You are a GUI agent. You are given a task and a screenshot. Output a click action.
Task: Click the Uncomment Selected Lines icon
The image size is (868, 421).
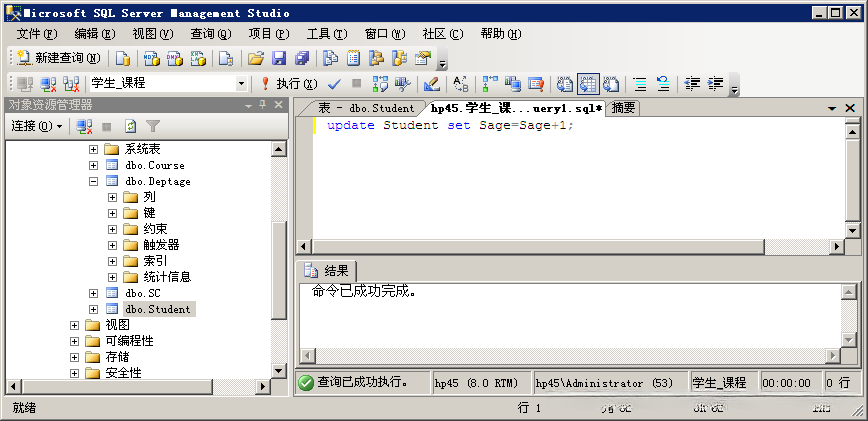(x=663, y=84)
